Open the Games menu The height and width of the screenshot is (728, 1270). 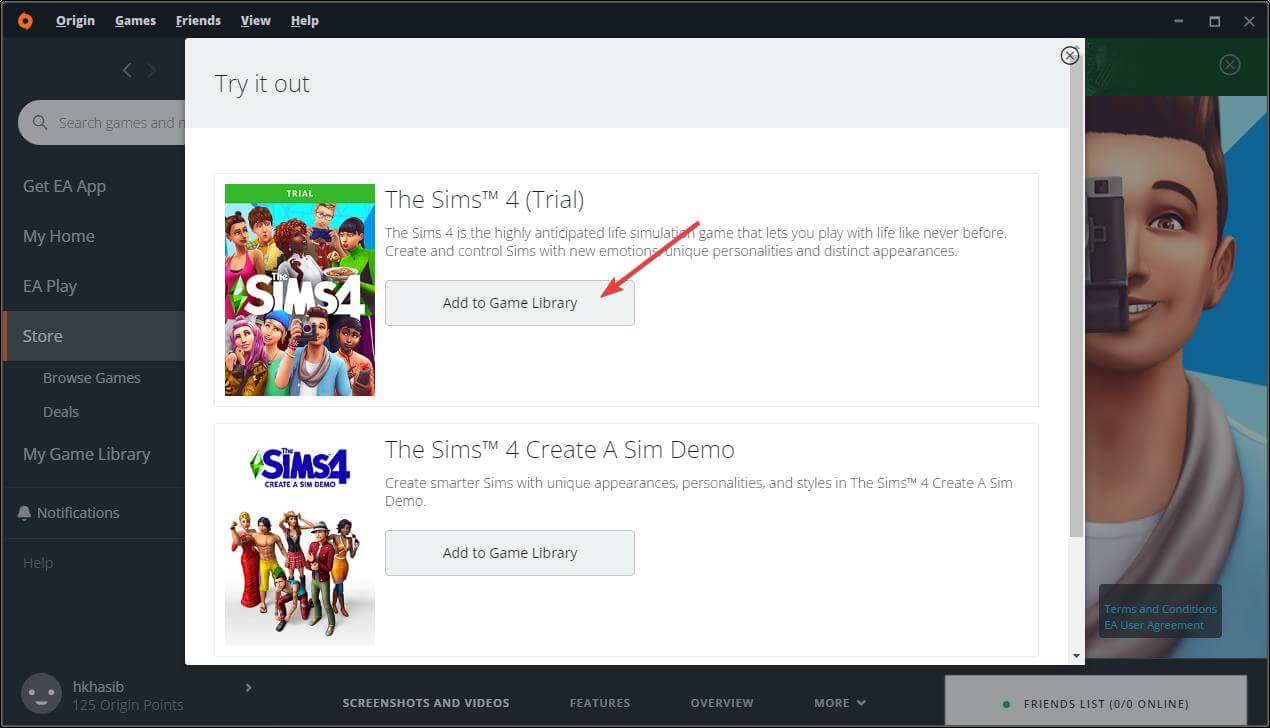[135, 20]
